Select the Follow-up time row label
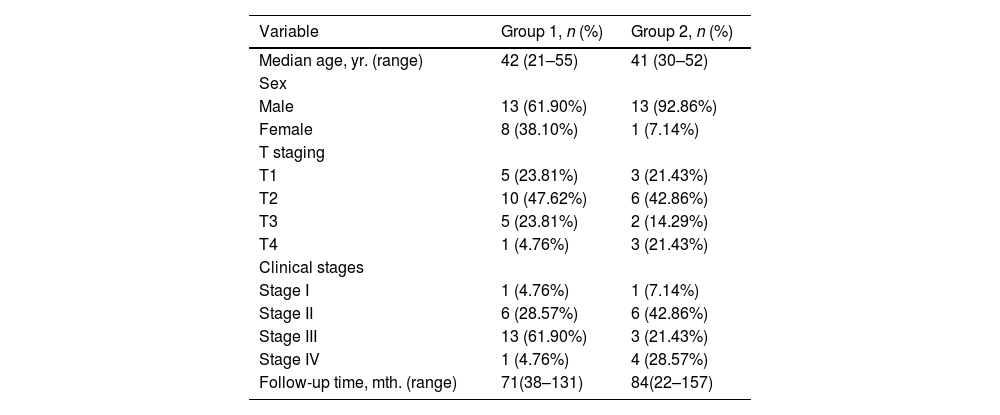This screenshot has width=1000, height=415. [357, 382]
